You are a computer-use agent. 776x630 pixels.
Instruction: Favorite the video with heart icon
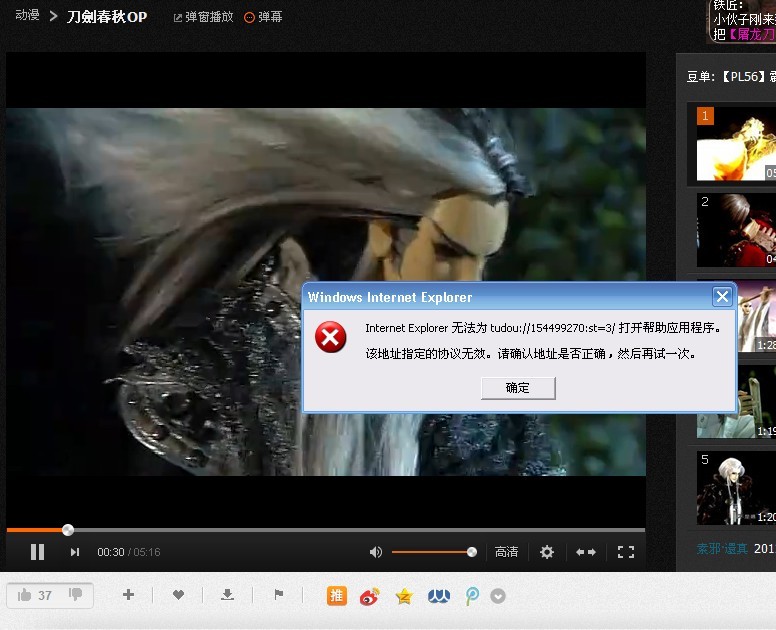pos(178,595)
